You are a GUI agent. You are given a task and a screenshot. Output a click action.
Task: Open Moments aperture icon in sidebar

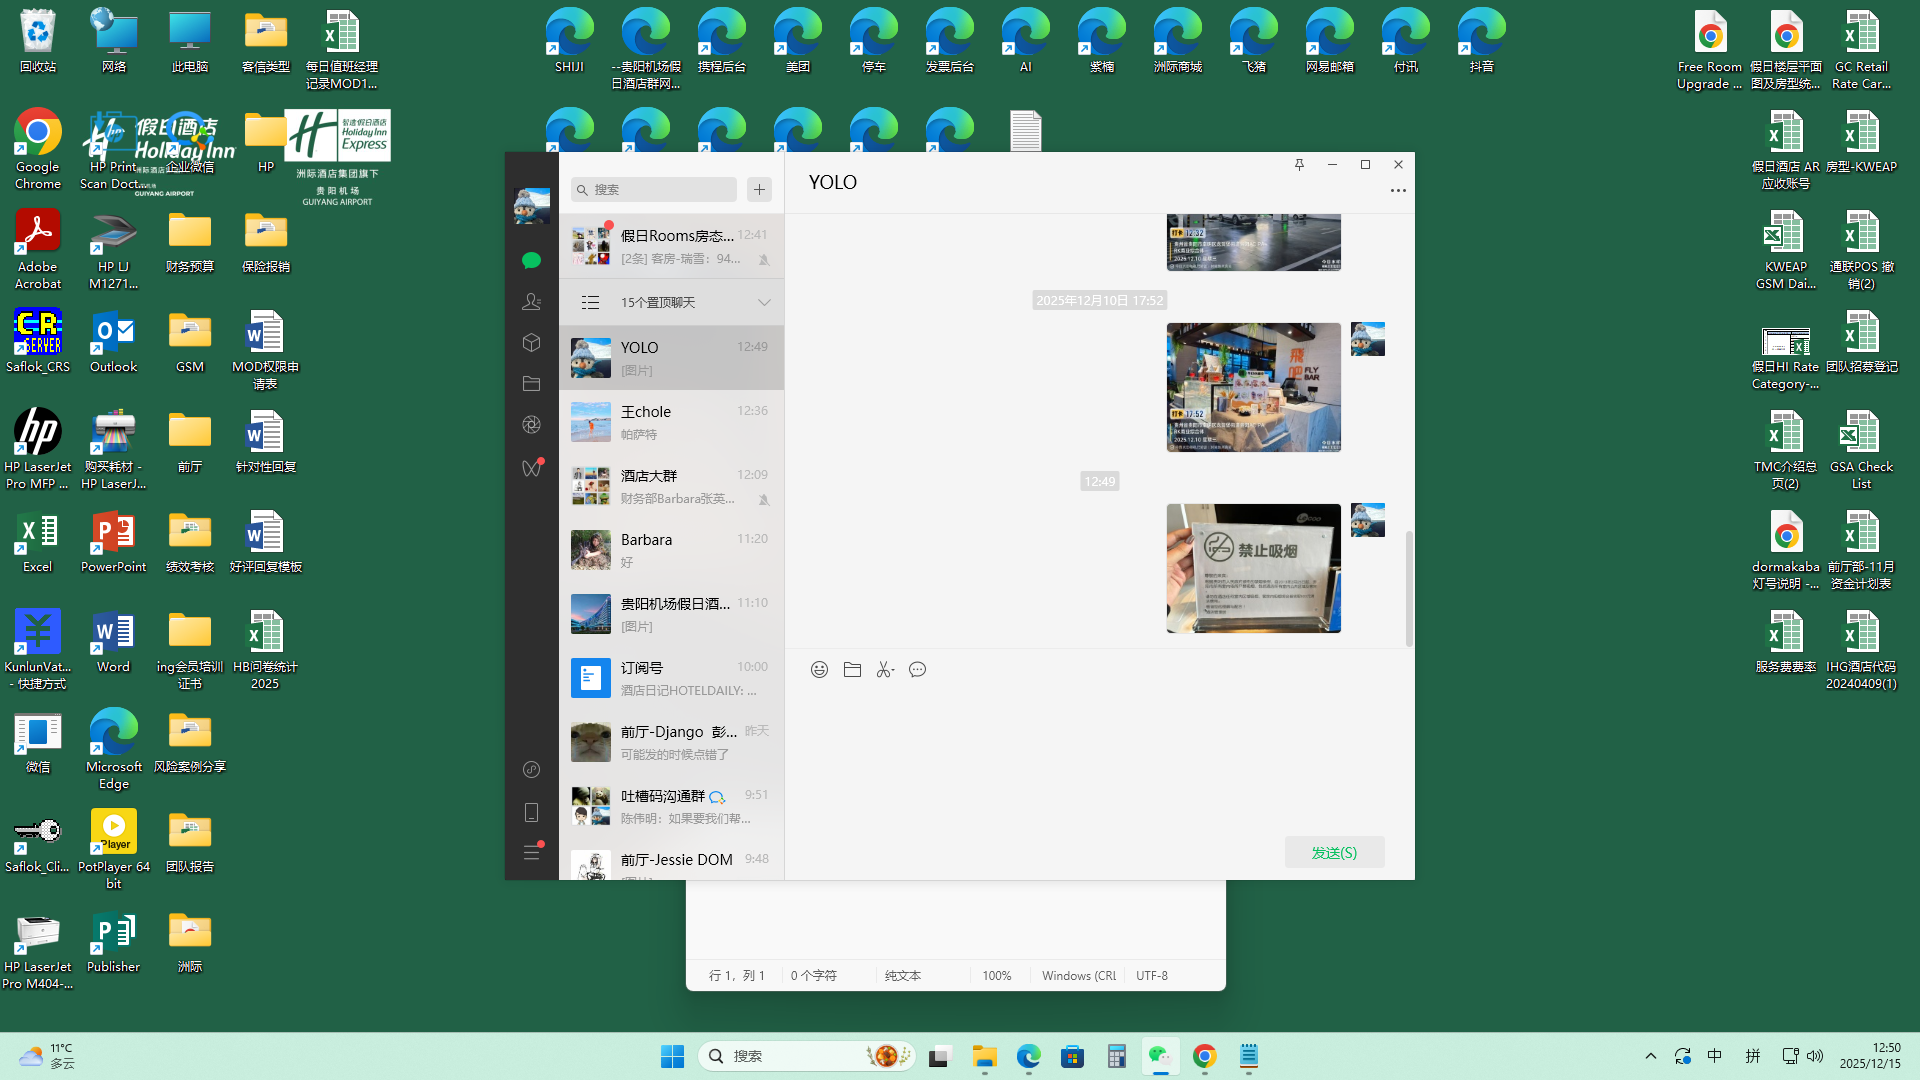(x=531, y=425)
